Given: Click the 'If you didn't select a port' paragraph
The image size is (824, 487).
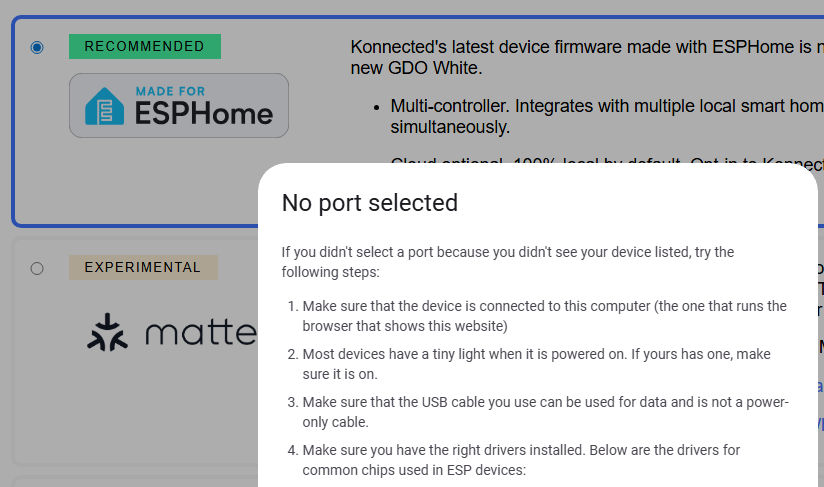Looking at the screenshot, I should (x=507, y=262).
